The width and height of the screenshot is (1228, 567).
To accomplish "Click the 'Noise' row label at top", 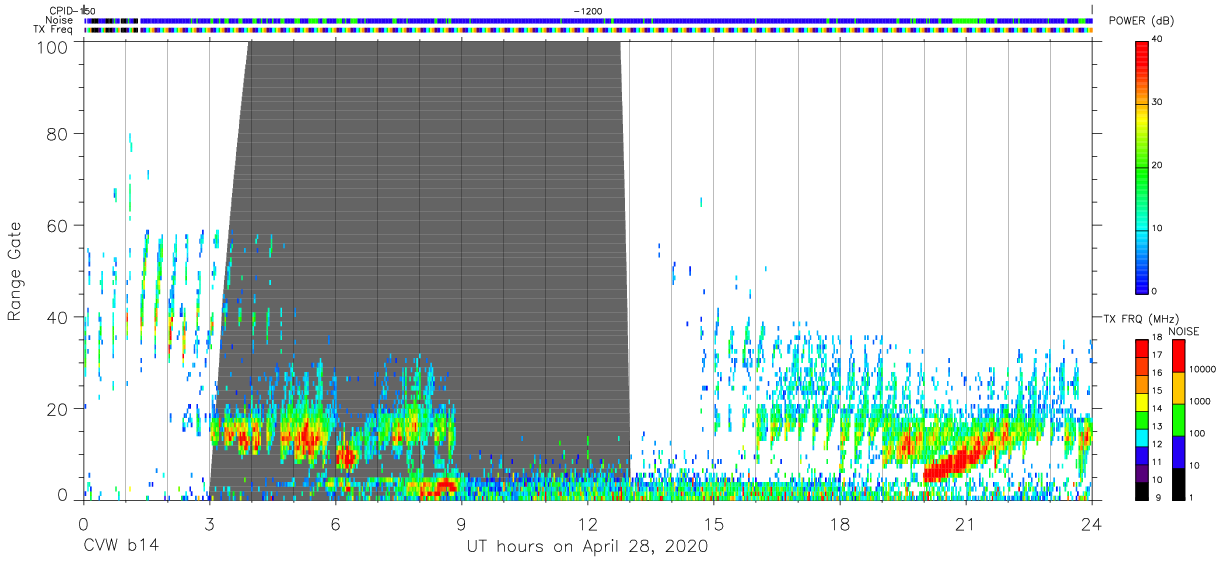I will pyautogui.click(x=59, y=20).
